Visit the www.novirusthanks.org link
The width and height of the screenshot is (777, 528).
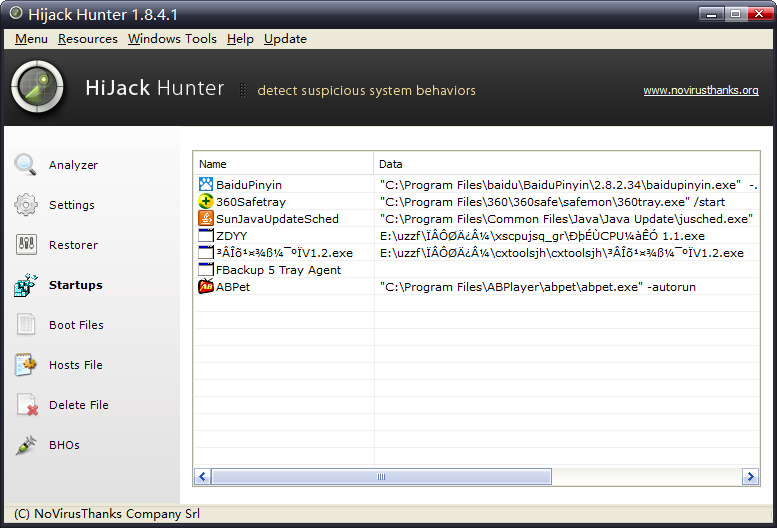700,90
